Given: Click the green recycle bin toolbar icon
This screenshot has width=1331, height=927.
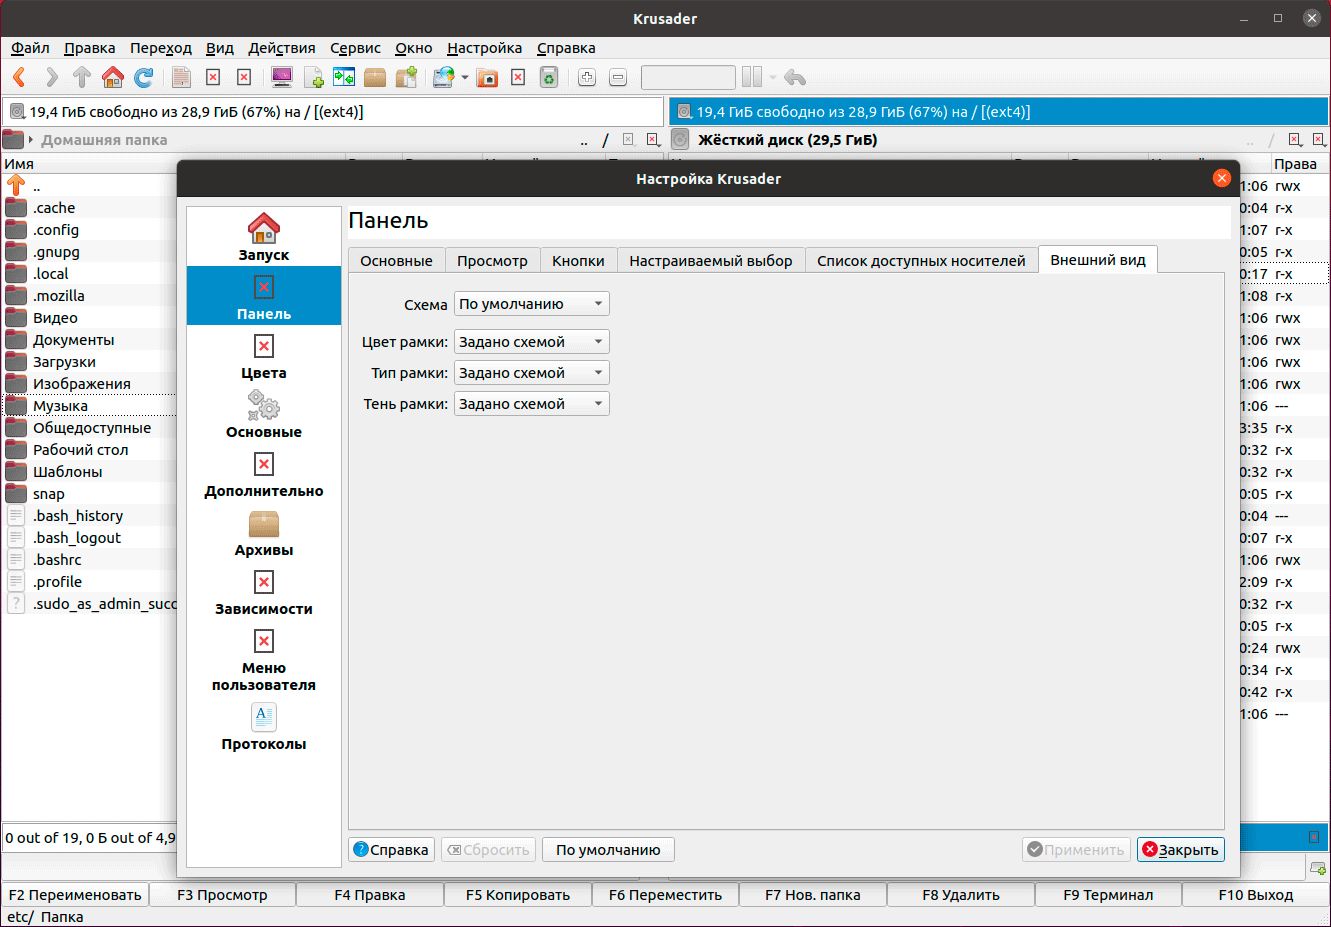Looking at the screenshot, I should [x=548, y=77].
